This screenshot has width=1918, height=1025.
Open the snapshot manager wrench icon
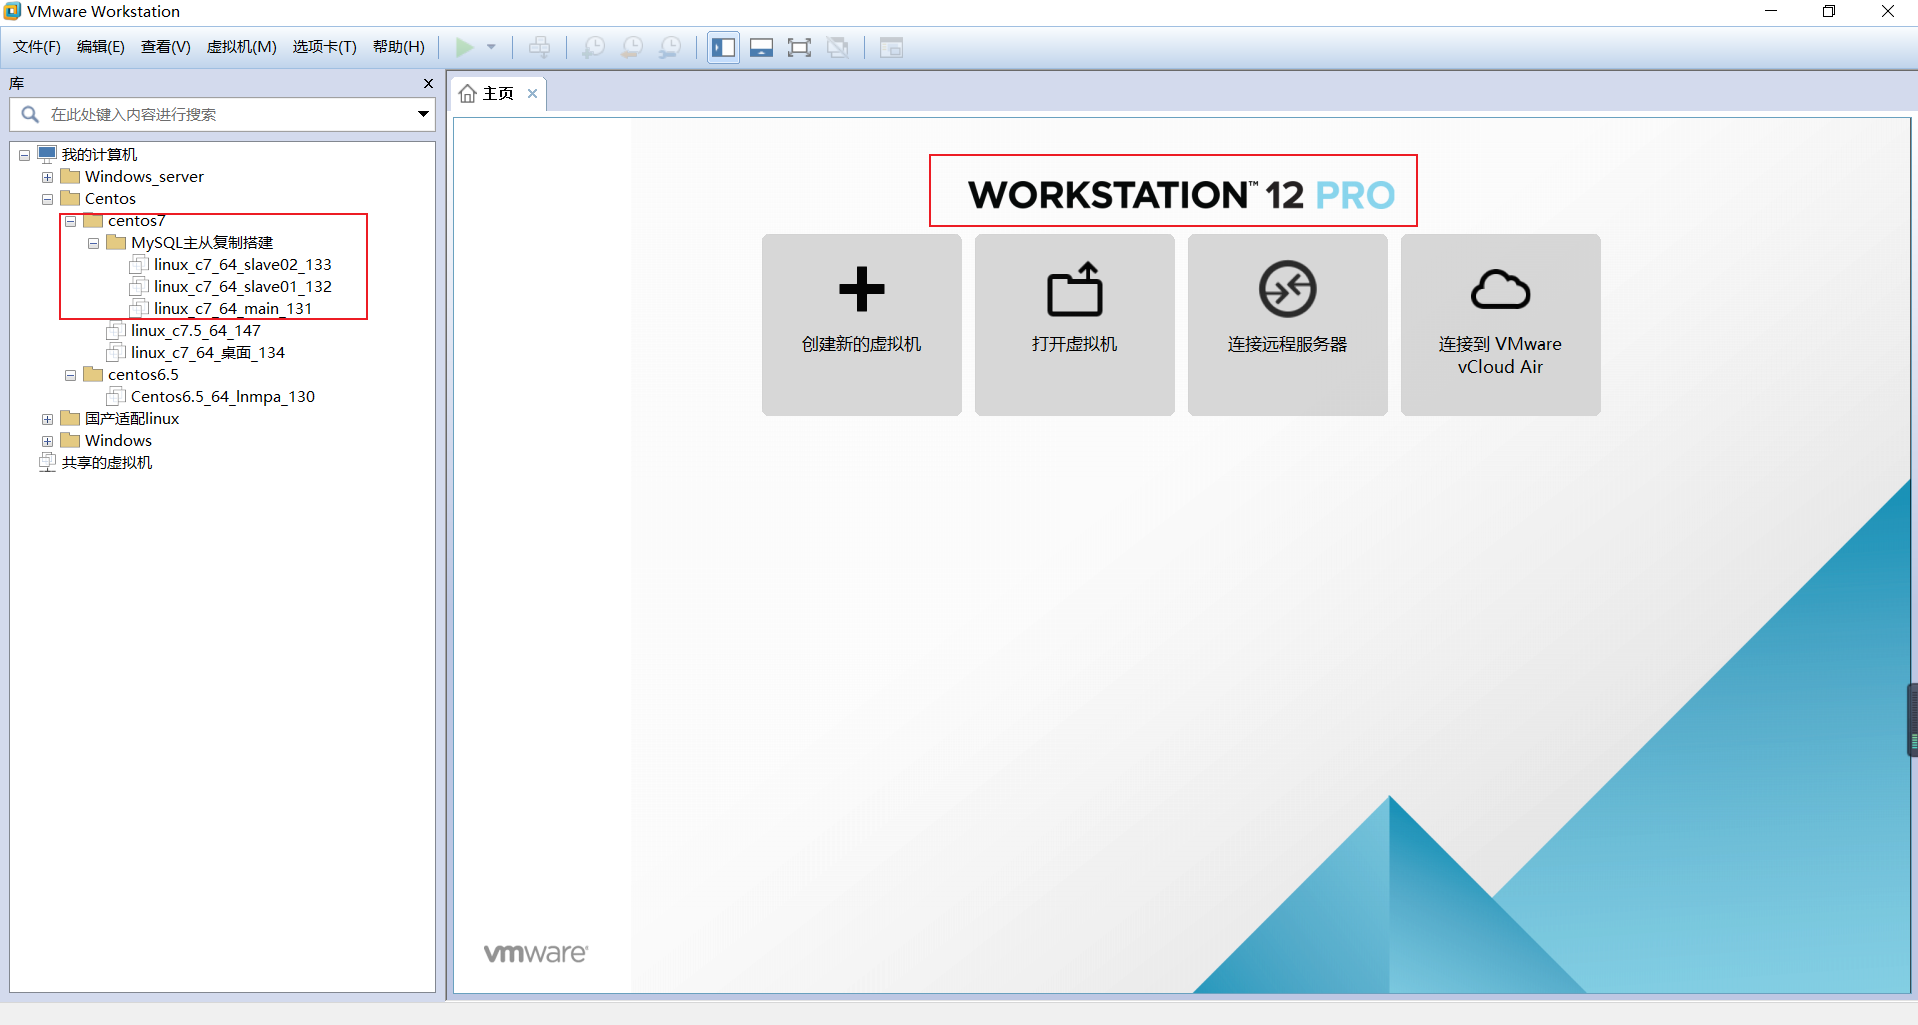(x=671, y=47)
